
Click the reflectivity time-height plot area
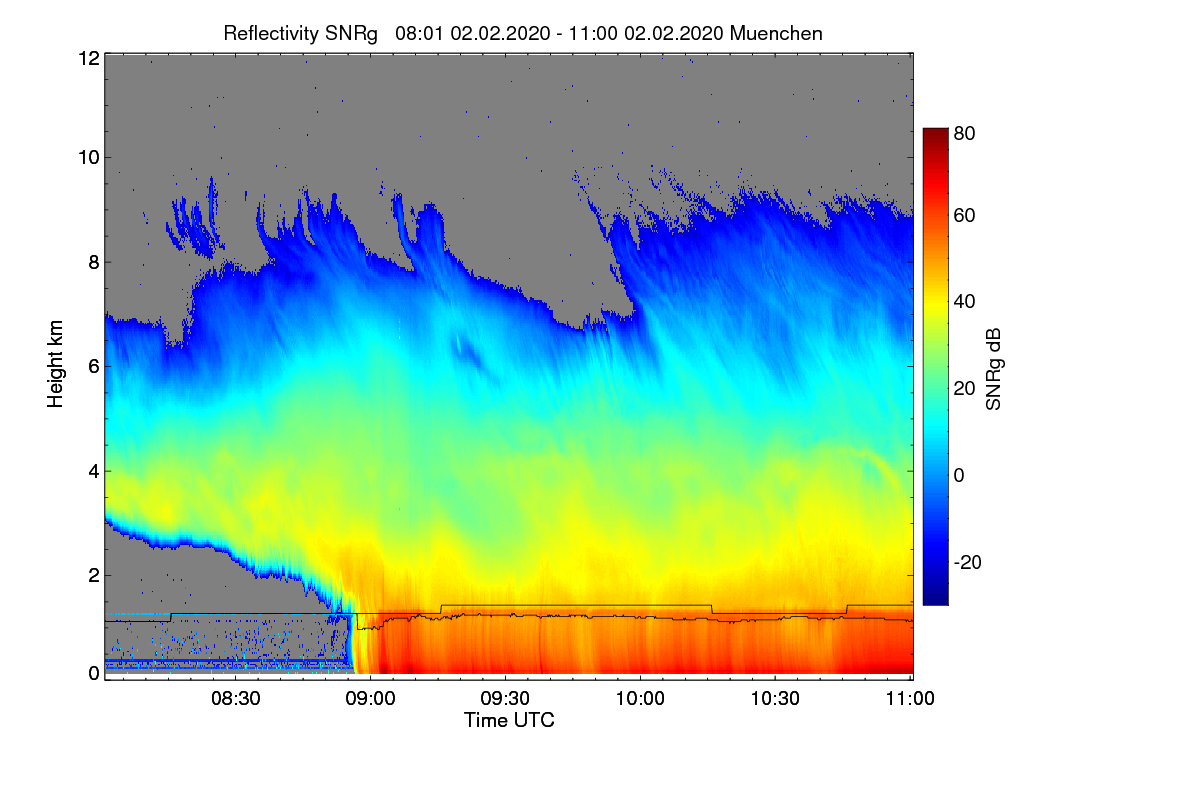click(509, 367)
